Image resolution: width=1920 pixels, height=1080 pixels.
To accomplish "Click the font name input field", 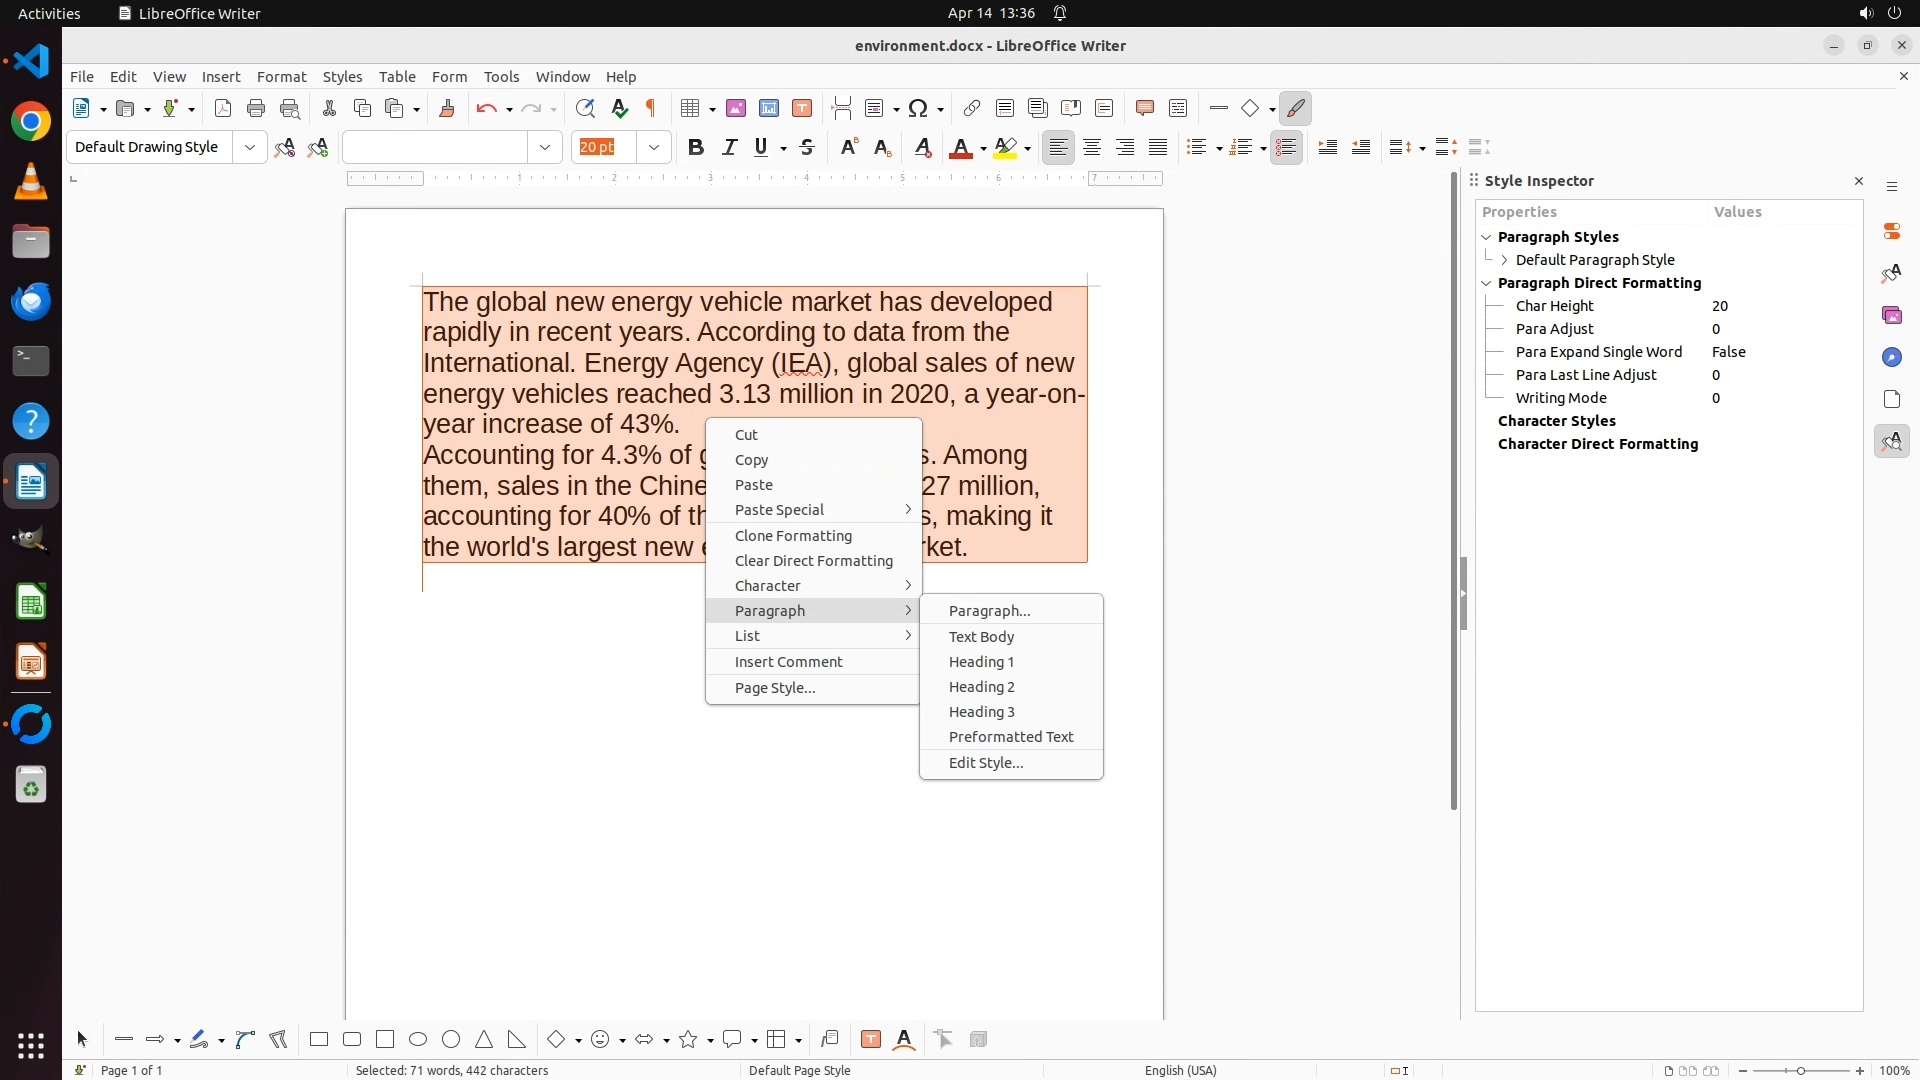I will [435, 148].
